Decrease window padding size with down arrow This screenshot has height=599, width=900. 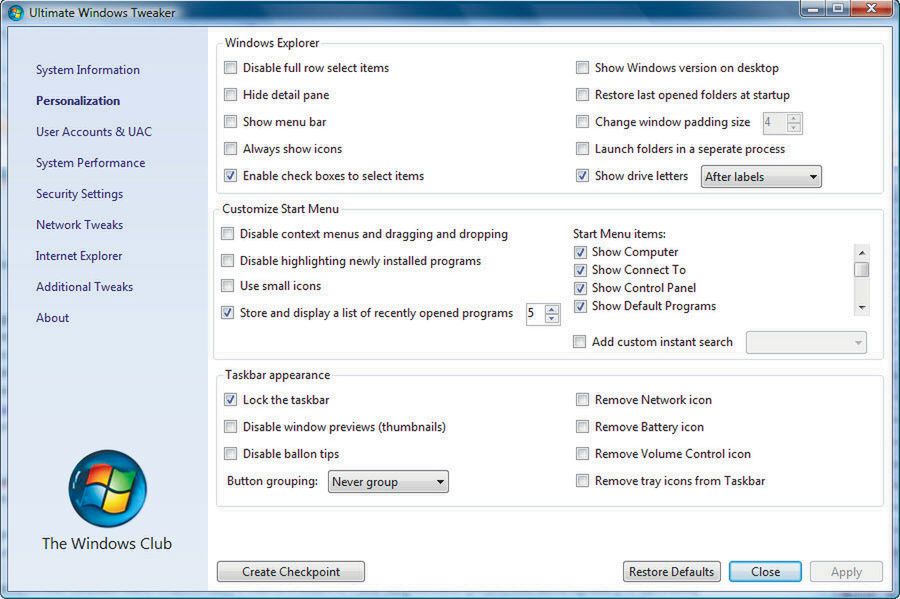pyautogui.click(x=794, y=127)
